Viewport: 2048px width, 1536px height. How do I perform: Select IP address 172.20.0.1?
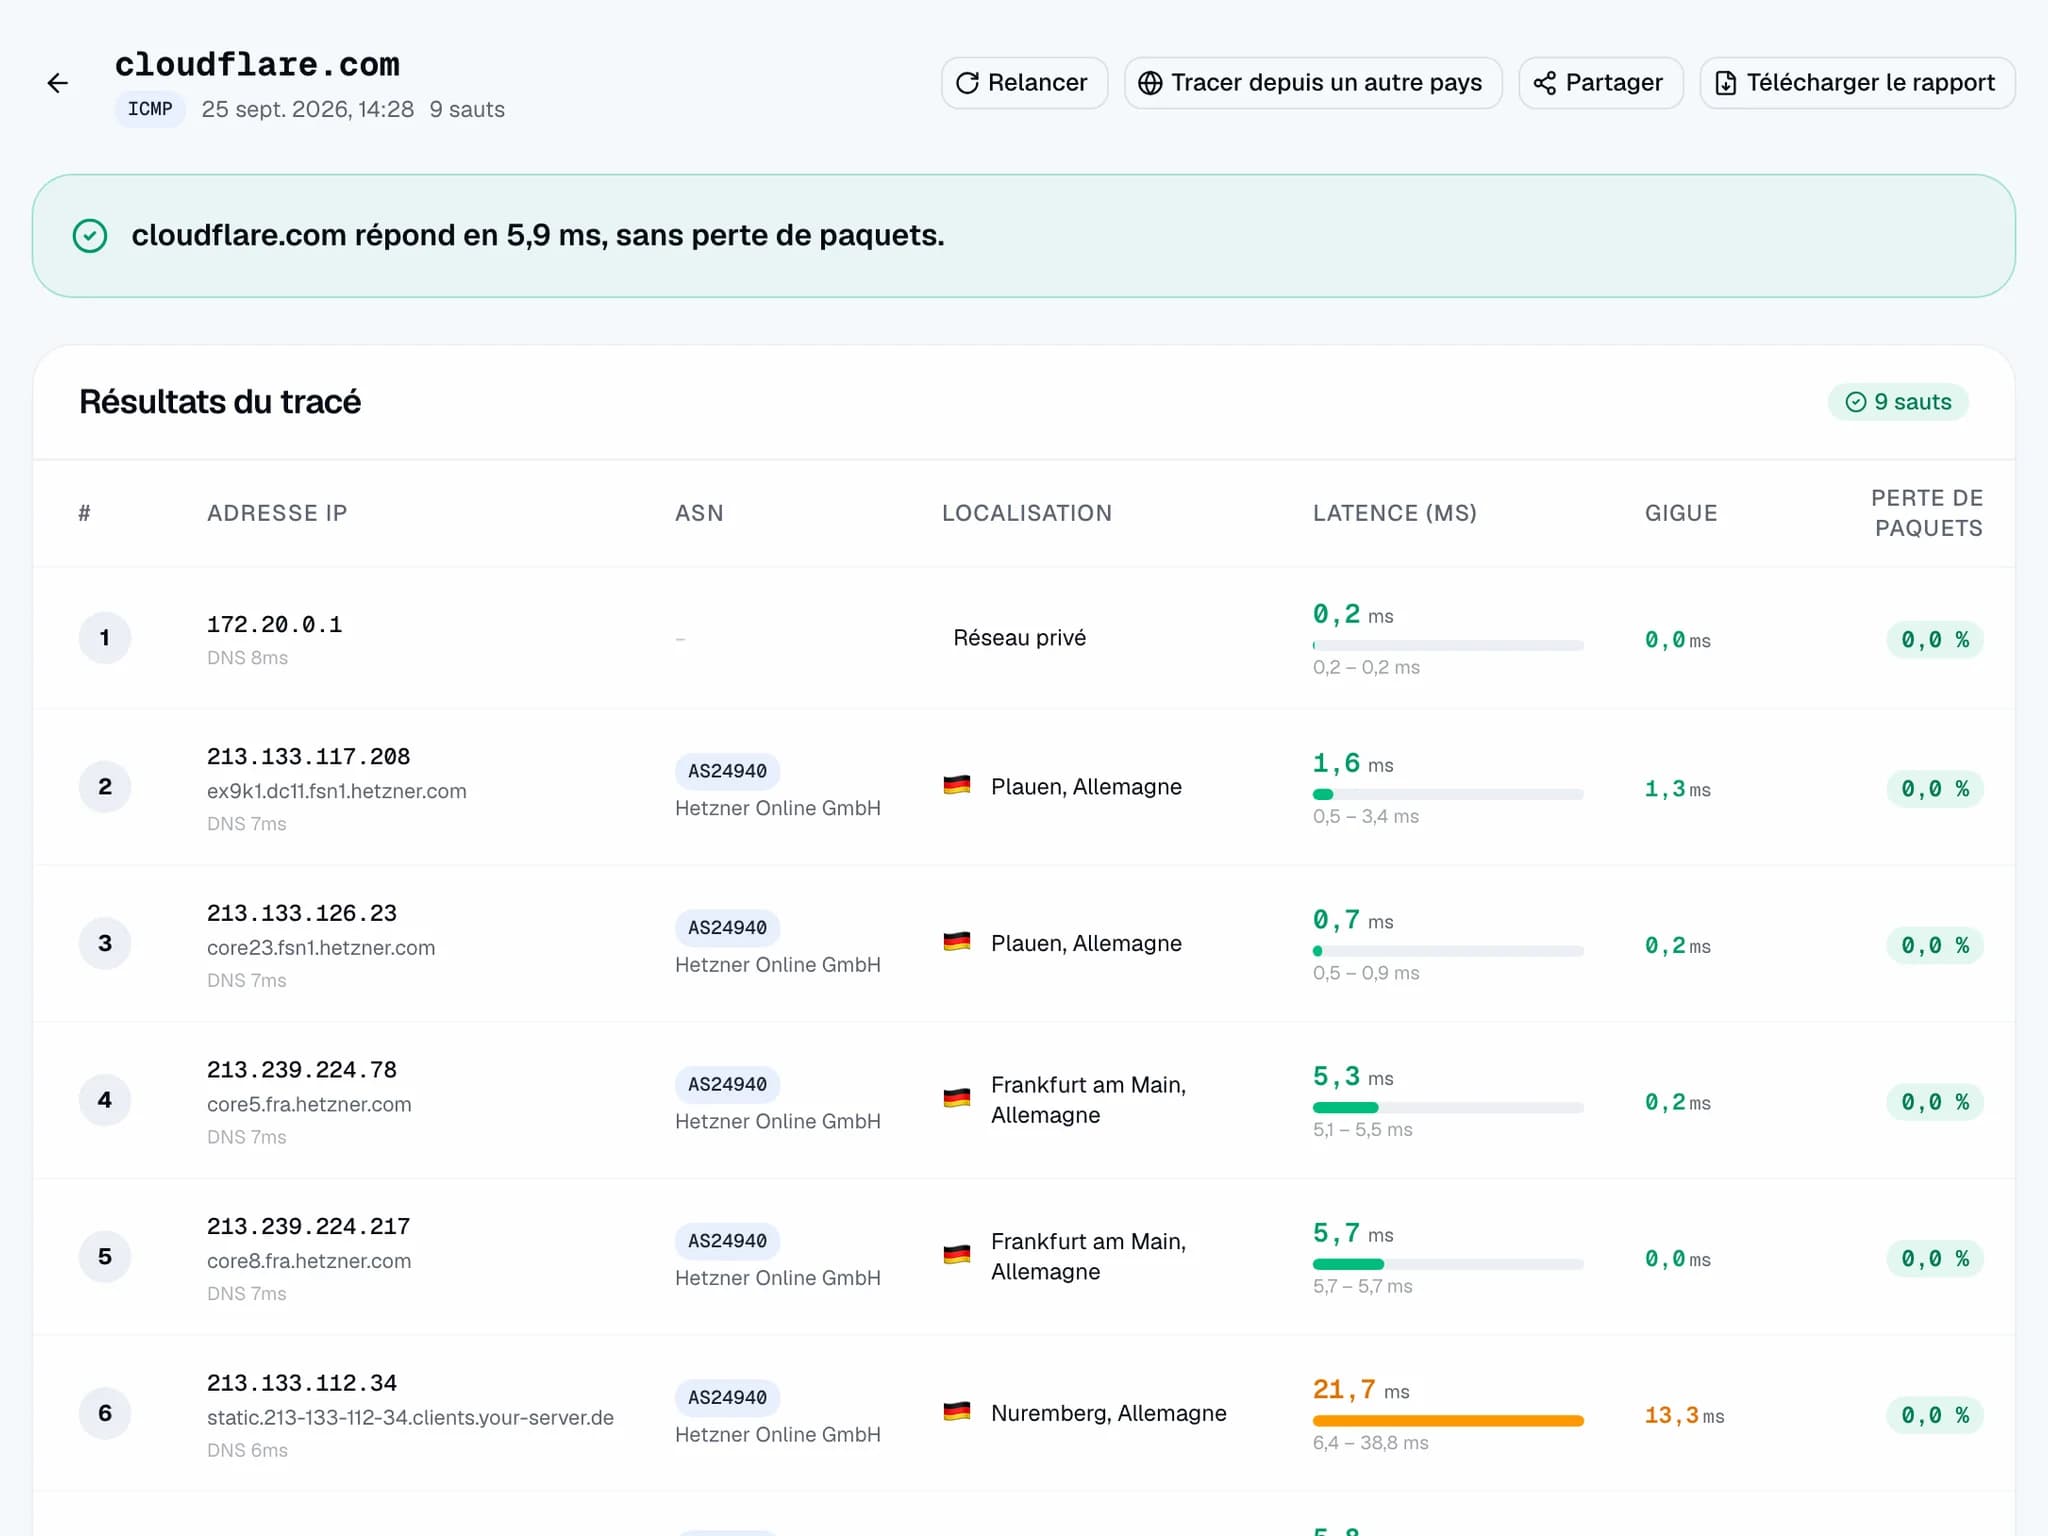coord(275,625)
